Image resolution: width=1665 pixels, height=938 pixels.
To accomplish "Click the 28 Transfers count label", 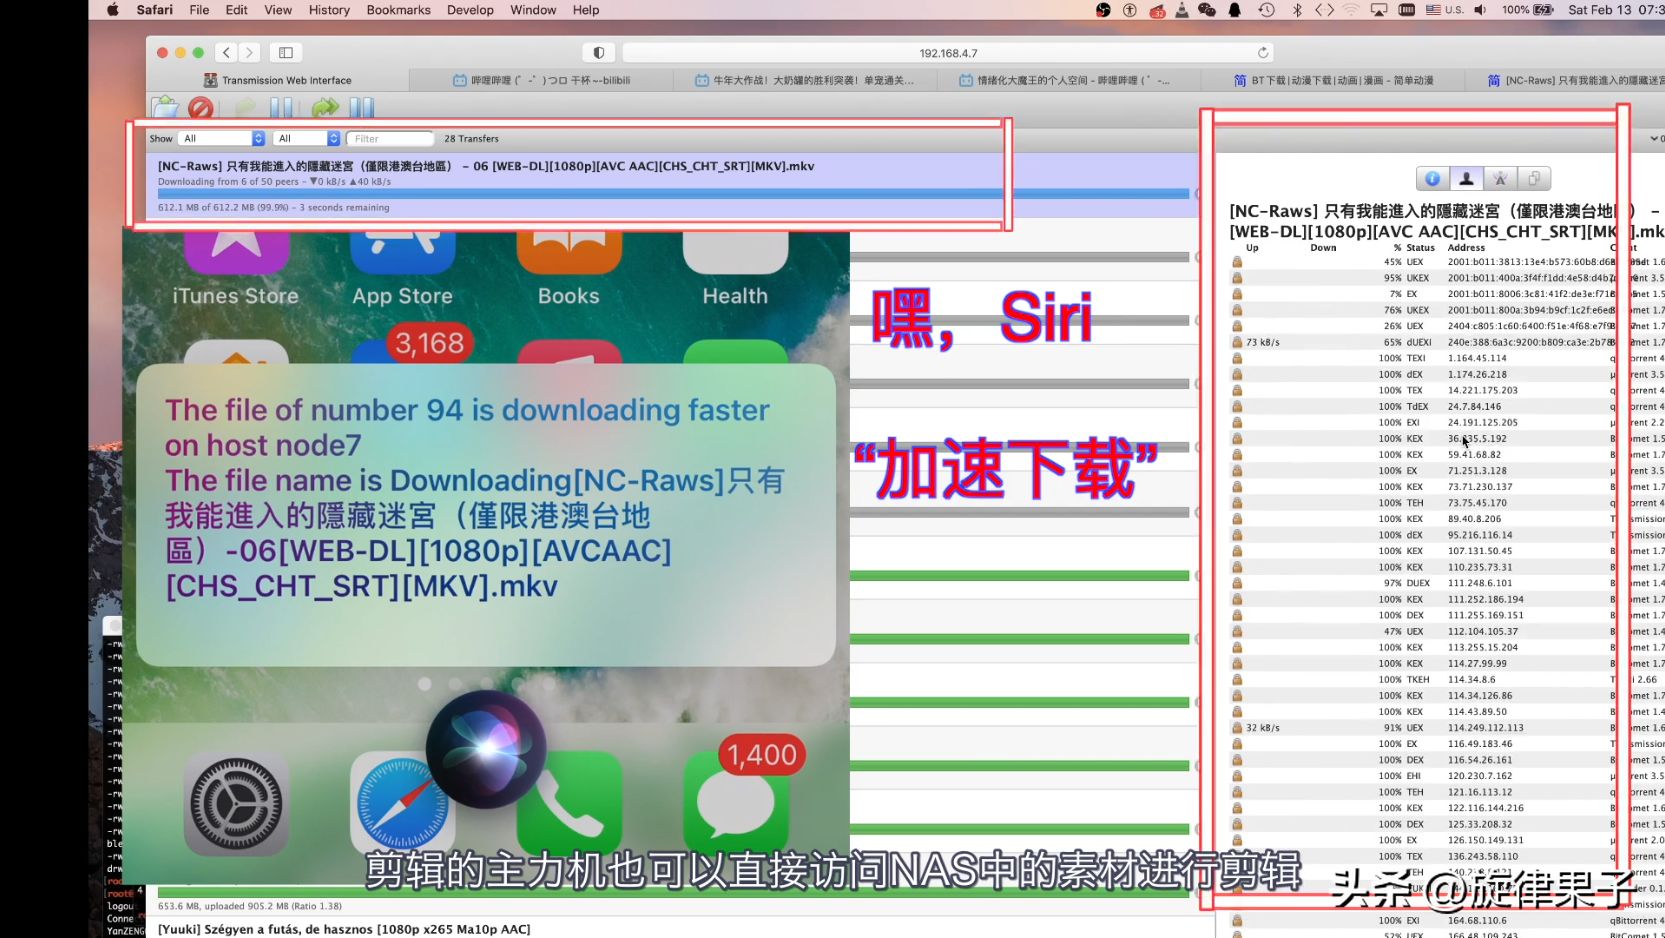I will tap(471, 139).
